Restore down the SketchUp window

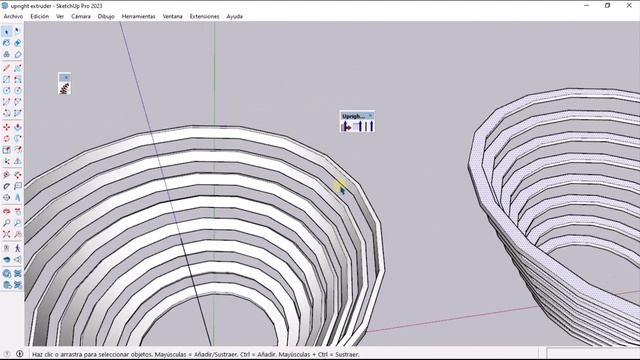(607, 5)
